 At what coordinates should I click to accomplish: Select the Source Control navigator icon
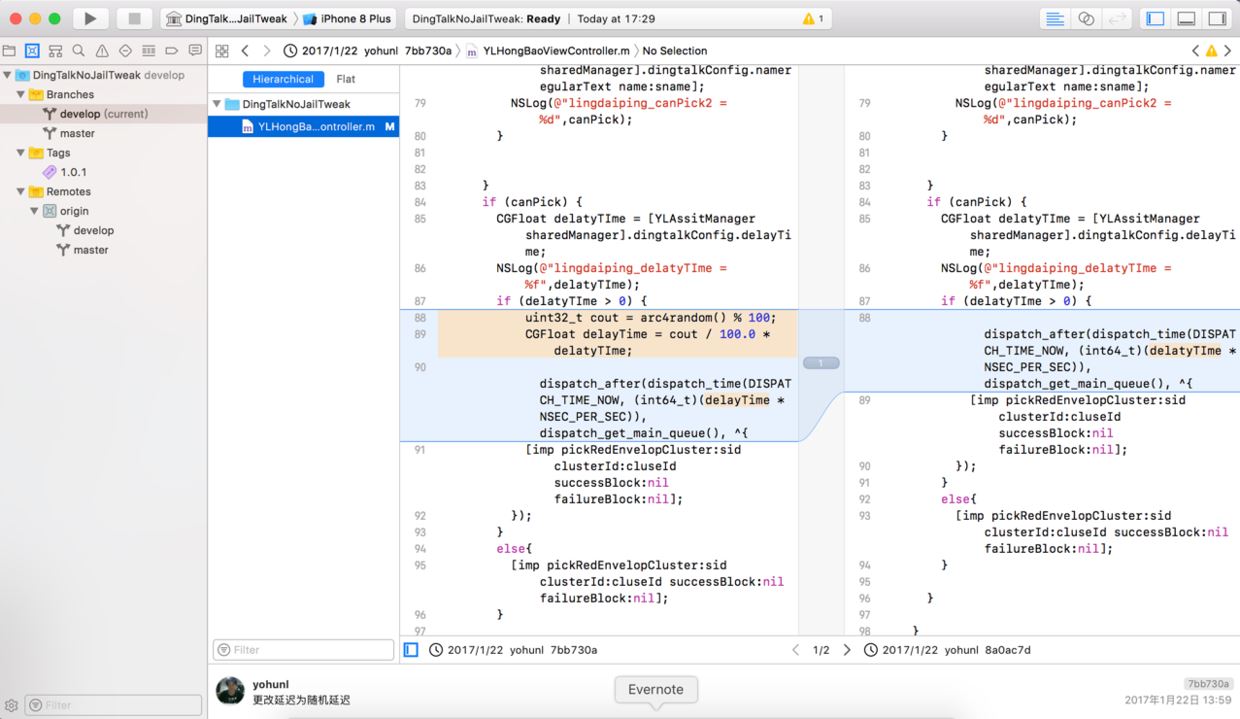tap(32, 50)
